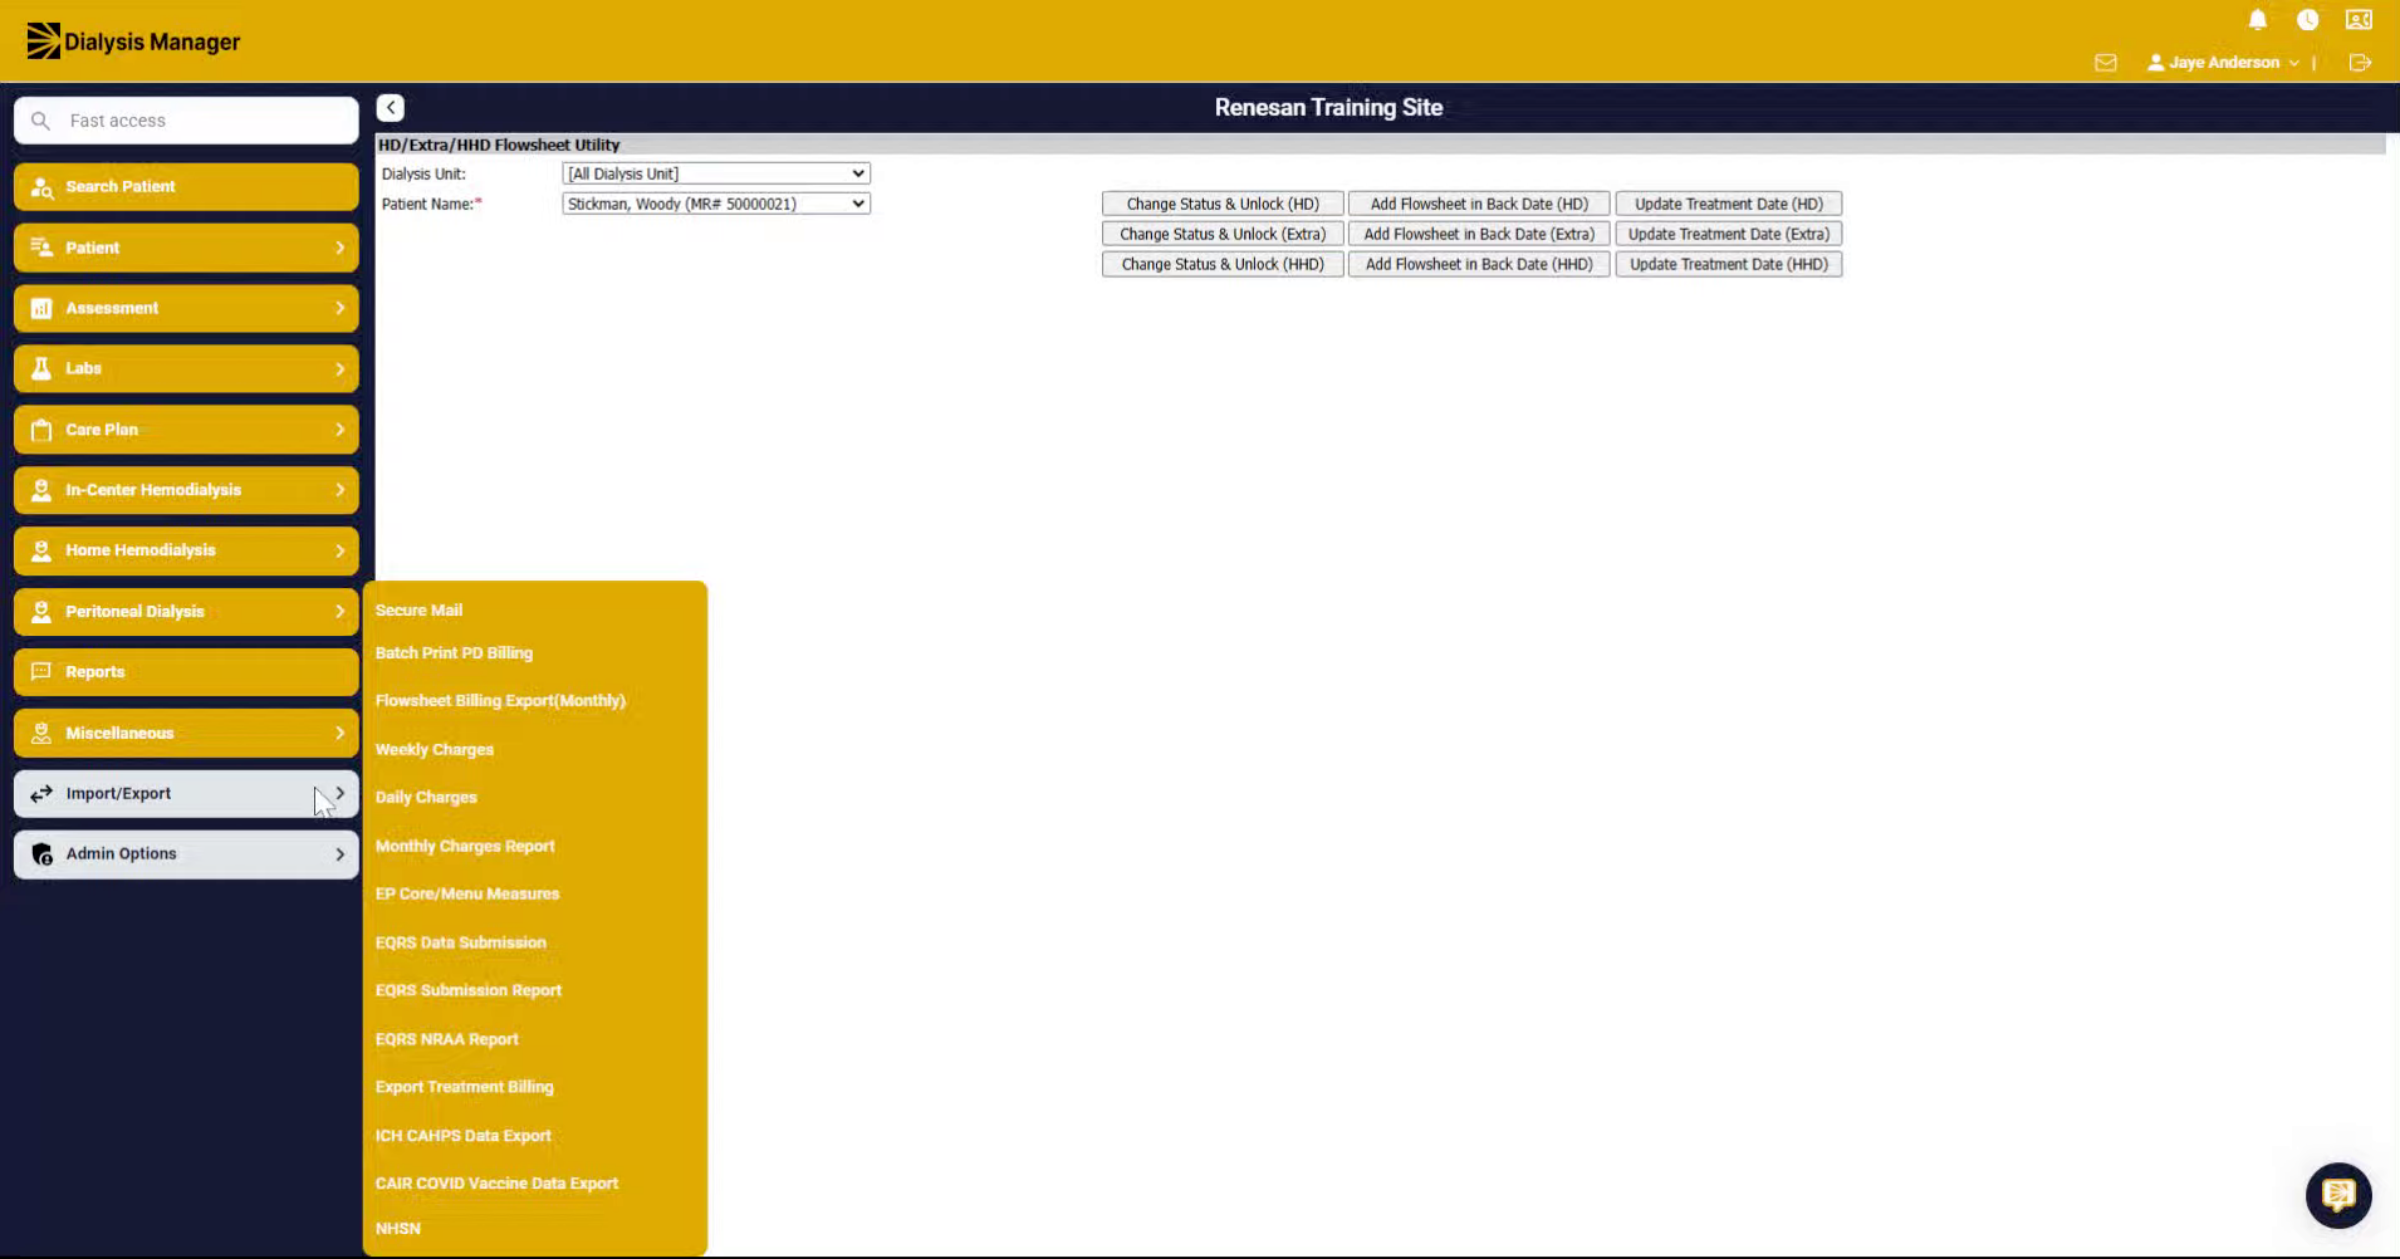Screen dimensions: 2400x1259
Task: Click the magnifier icon in Fast access
Action: 40,120
